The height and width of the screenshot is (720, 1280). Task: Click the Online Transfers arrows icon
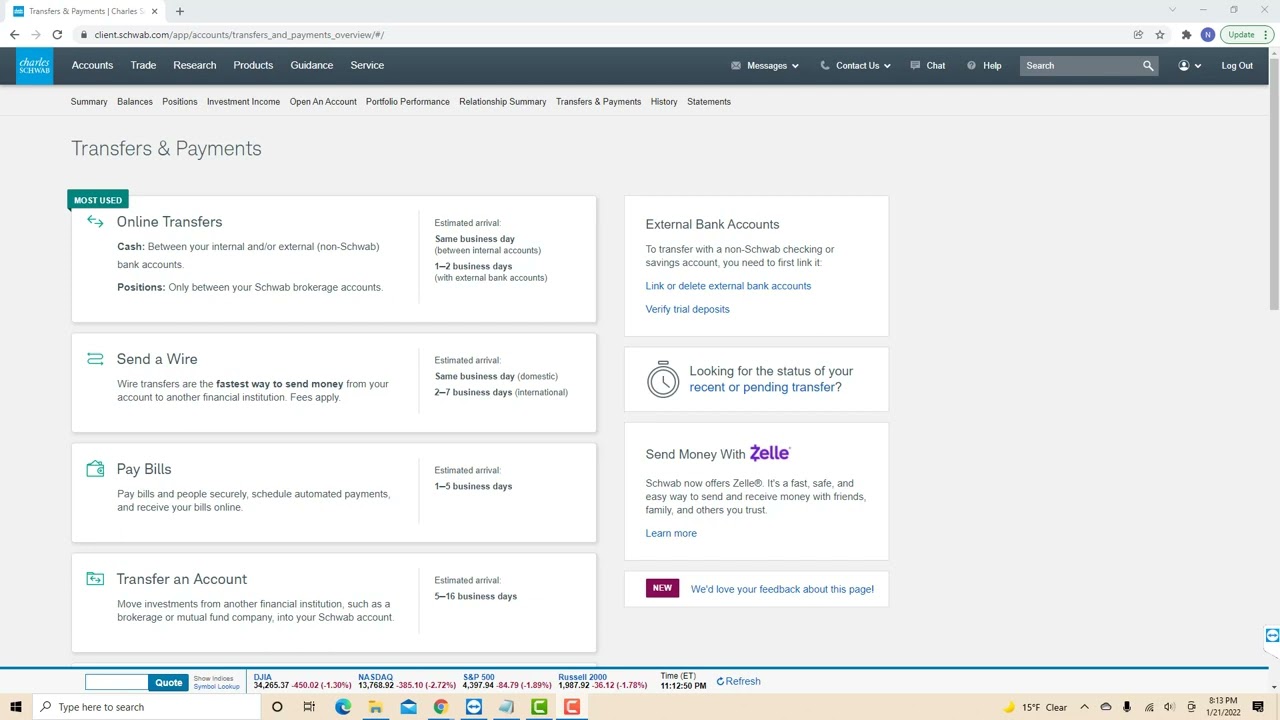pyautogui.click(x=95, y=222)
